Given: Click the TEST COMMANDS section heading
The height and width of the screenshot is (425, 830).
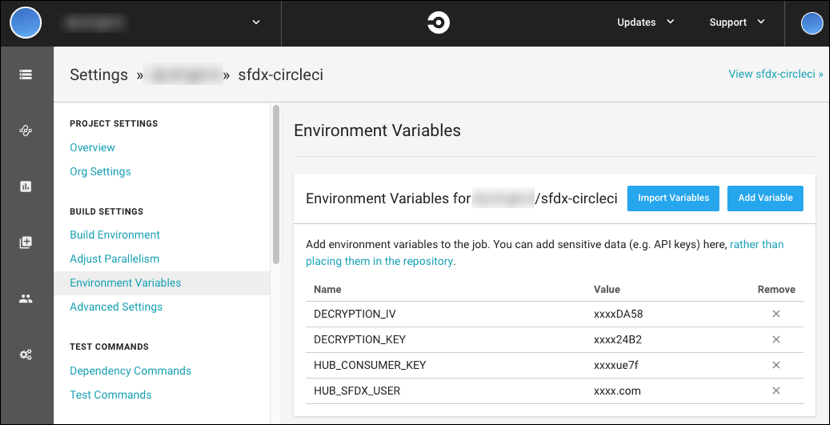Looking at the screenshot, I should coord(109,347).
